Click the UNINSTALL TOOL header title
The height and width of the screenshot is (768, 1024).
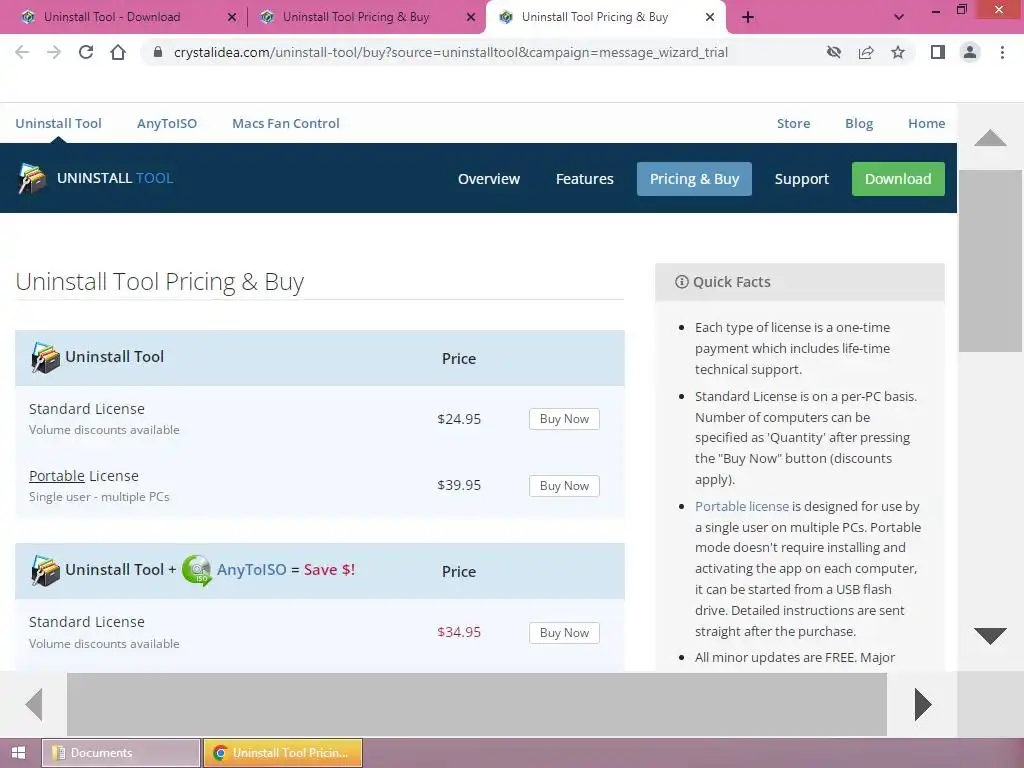[x=115, y=178]
